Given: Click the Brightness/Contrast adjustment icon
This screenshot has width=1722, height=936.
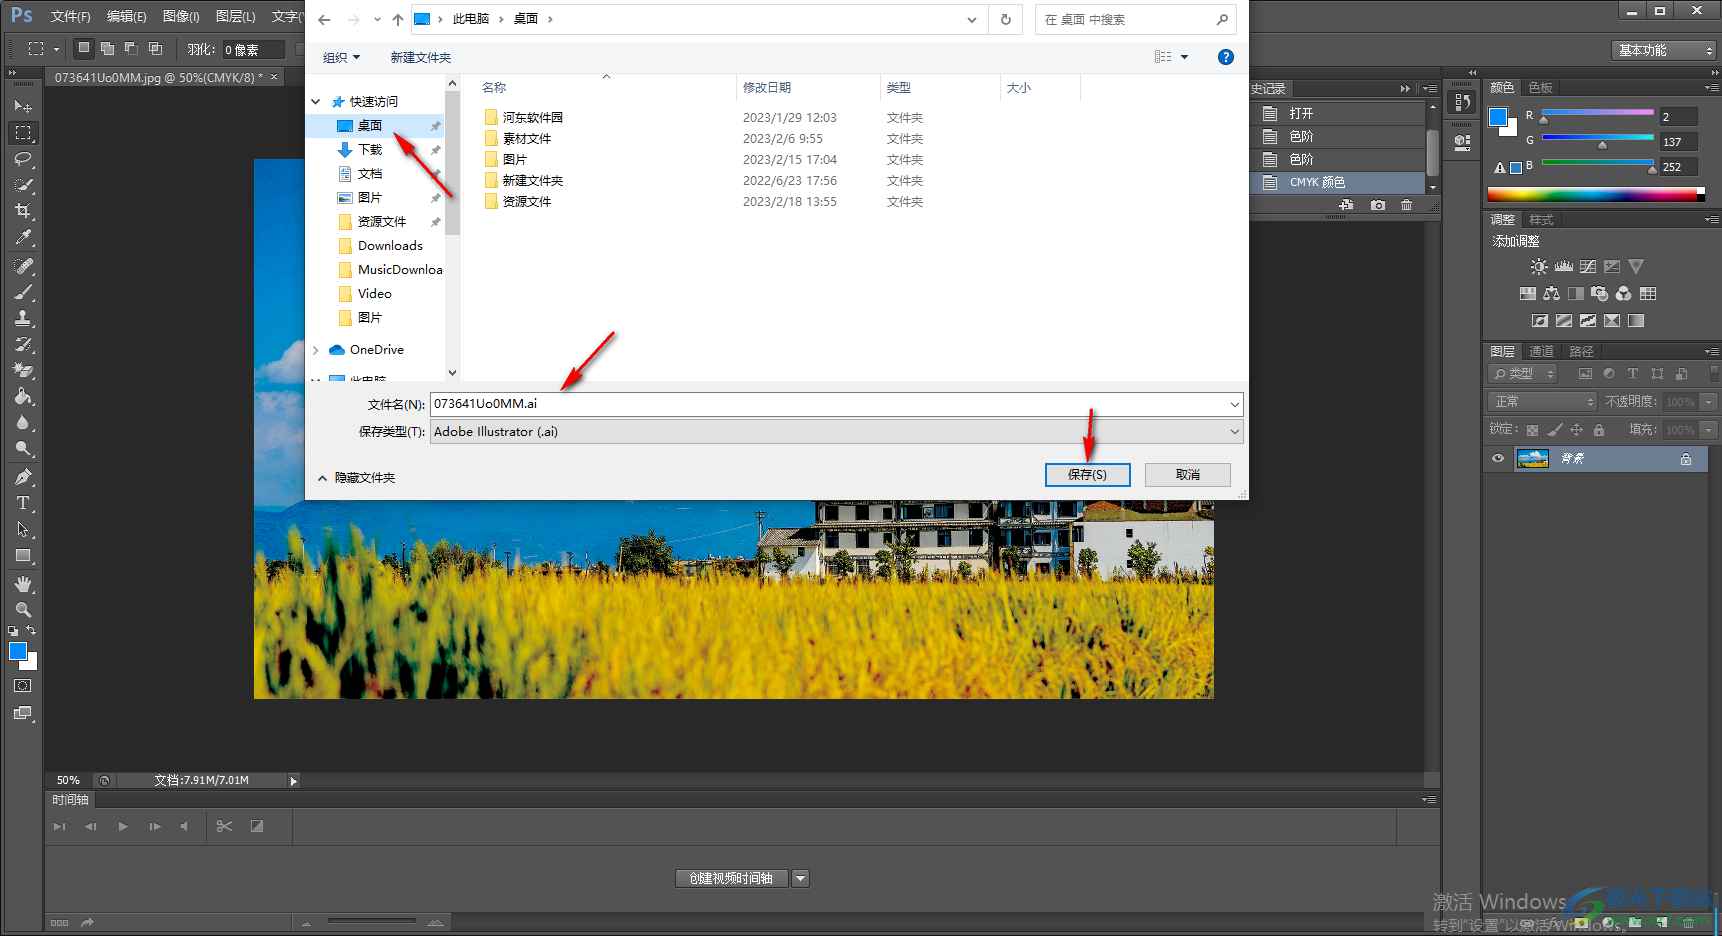Looking at the screenshot, I should 1539,267.
